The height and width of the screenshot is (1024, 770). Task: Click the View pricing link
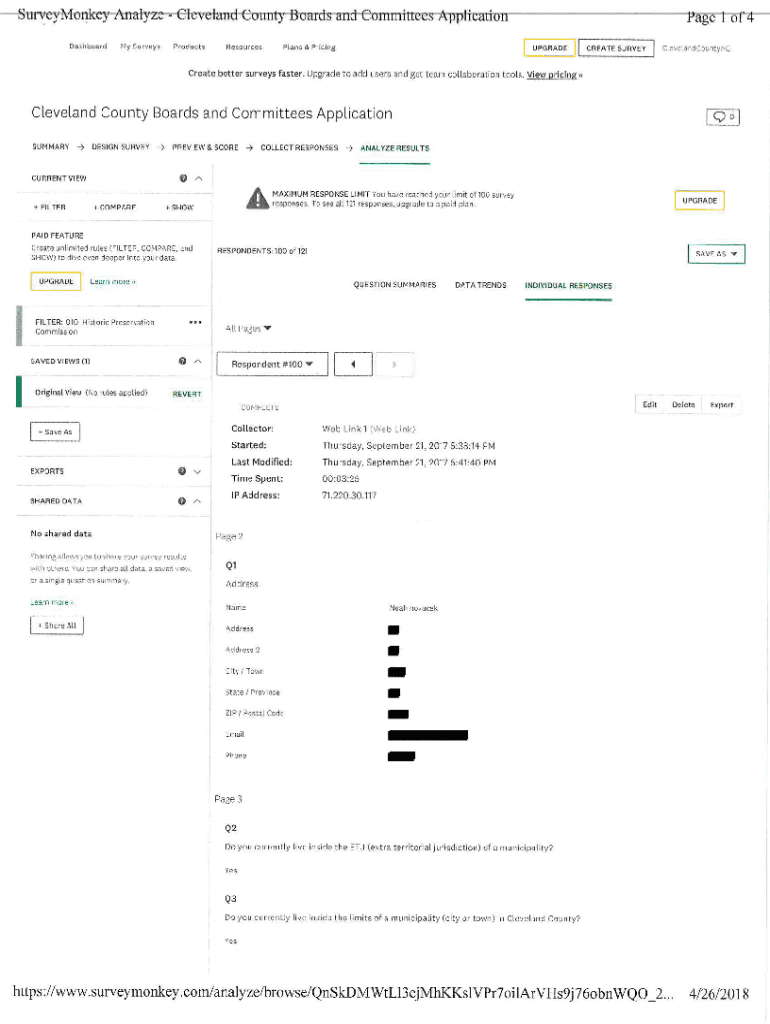(x=554, y=75)
